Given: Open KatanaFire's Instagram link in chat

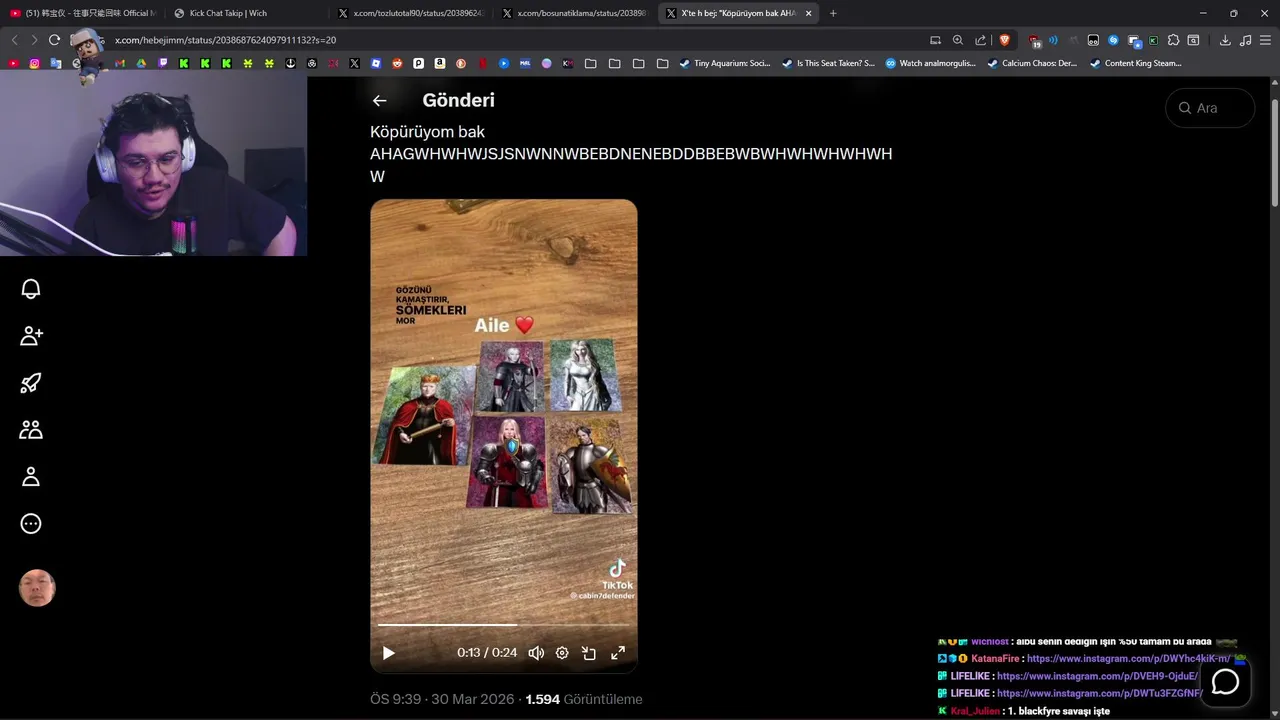Looking at the screenshot, I should 1128,659.
